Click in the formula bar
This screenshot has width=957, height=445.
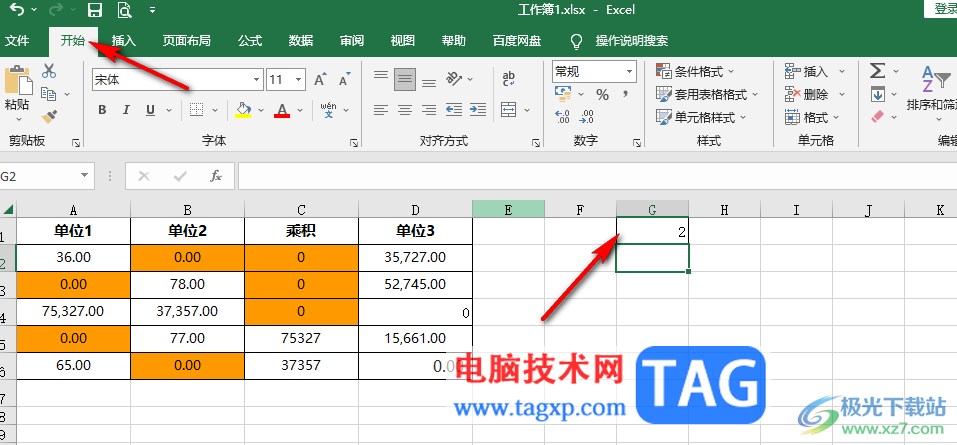(598, 176)
